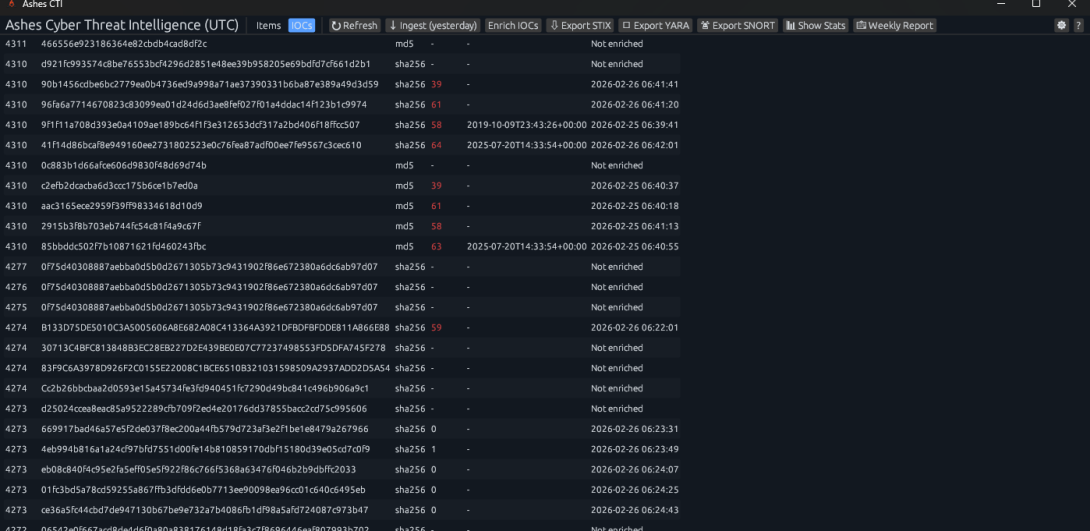Select hash starting 41f14d86bcaf8e94
This screenshot has width=1090, height=531.
[x=201, y=145]
